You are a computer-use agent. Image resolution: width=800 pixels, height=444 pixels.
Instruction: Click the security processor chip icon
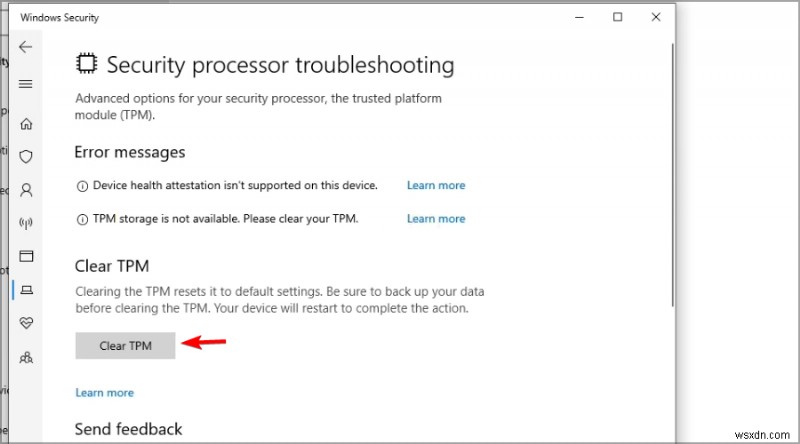tap(86, 65)
